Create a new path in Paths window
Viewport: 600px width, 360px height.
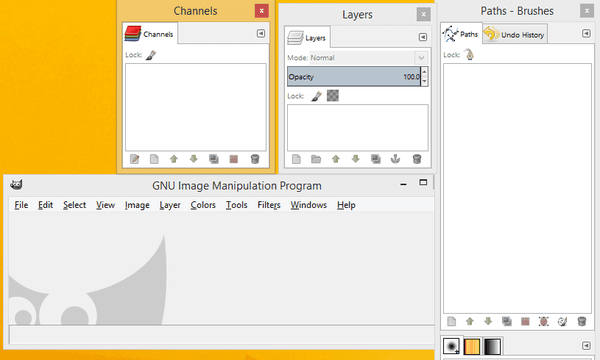pos(452,321)
